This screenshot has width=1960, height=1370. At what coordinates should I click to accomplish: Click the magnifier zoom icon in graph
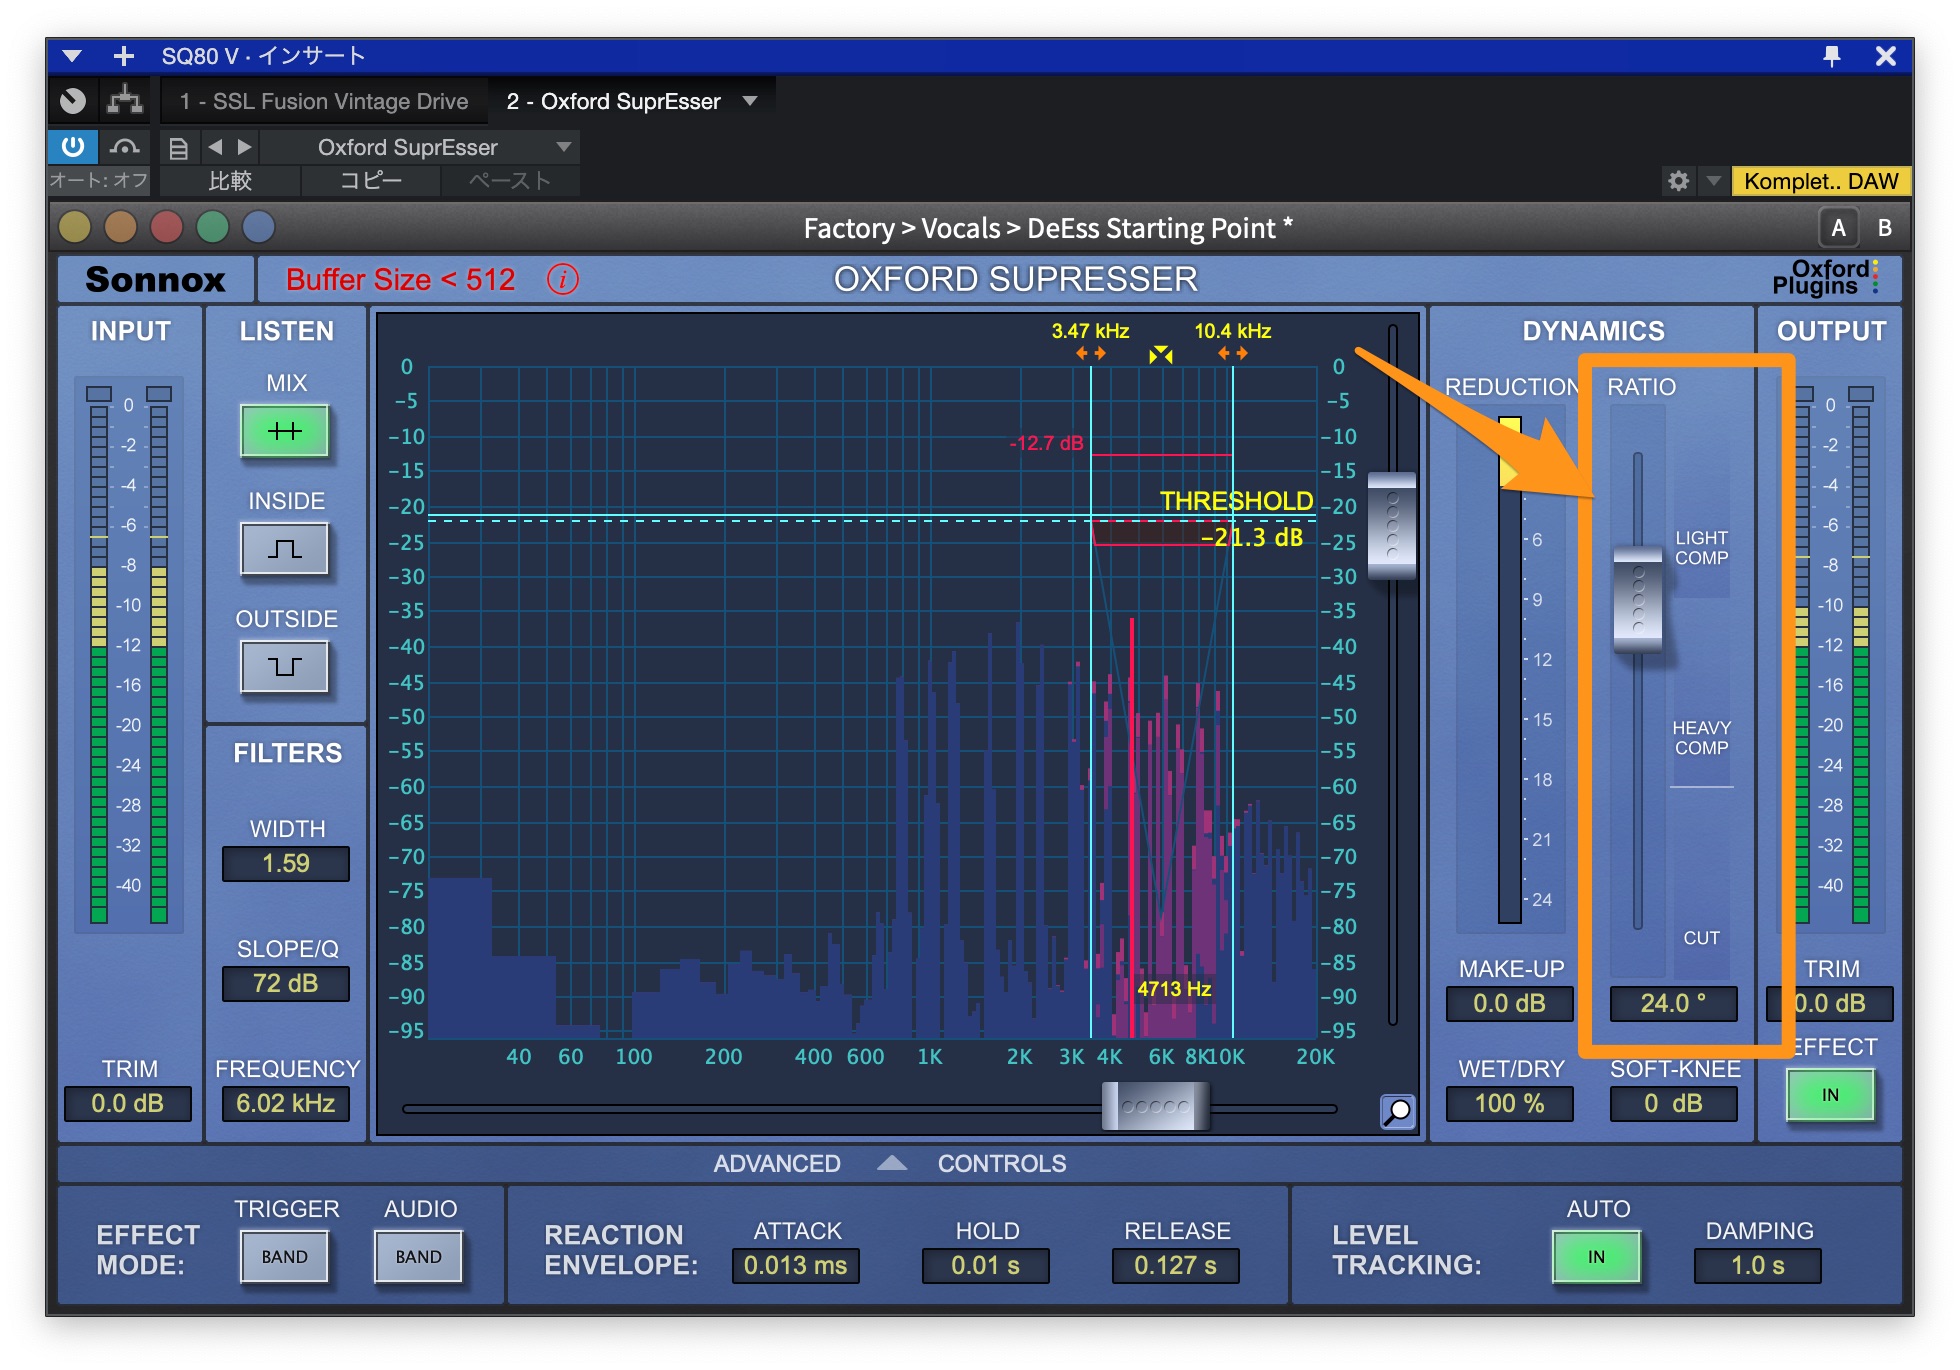click(x=1397, y=1110)
